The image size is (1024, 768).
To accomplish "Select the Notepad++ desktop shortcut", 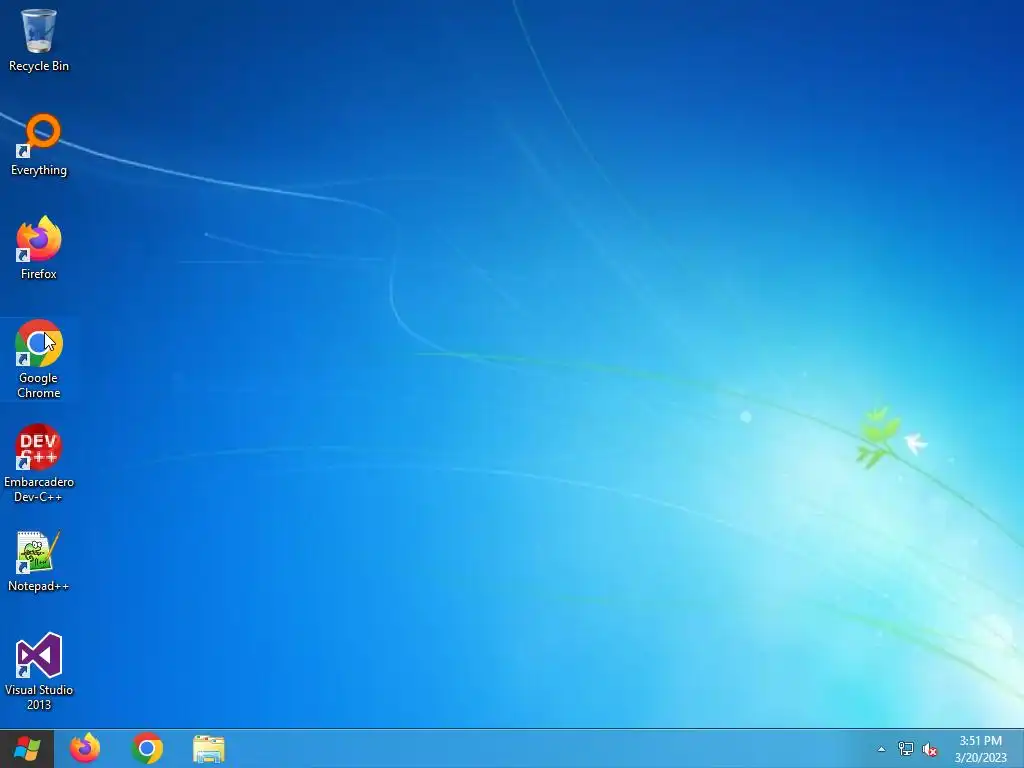I will [39, 562].
